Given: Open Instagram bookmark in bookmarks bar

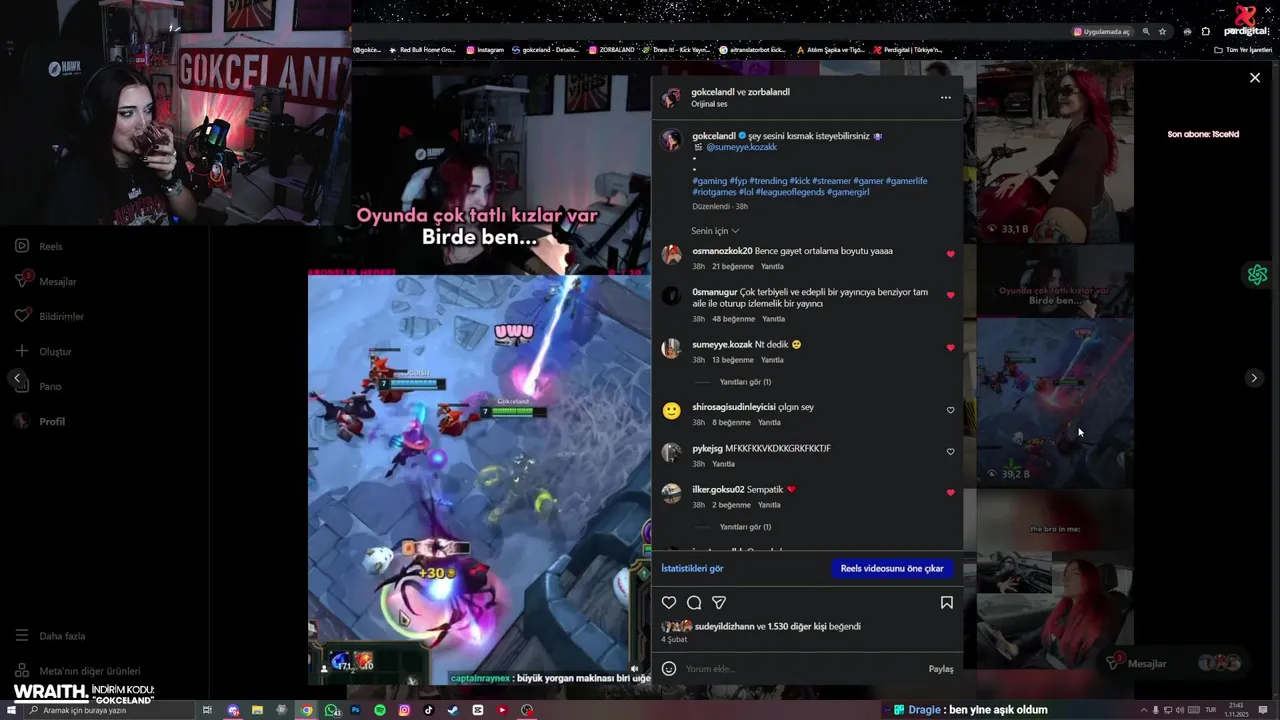Looking at the screenshot, I should [485, 50].
